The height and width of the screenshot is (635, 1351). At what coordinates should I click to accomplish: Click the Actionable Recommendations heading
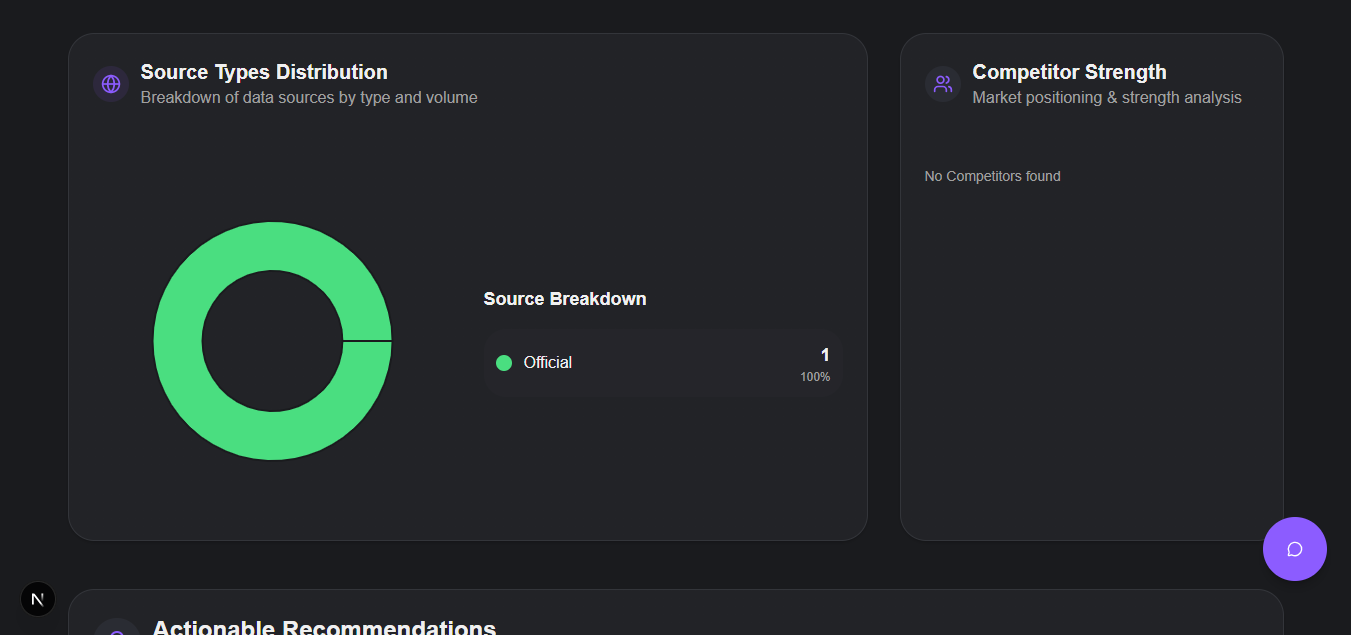[322, 628]
